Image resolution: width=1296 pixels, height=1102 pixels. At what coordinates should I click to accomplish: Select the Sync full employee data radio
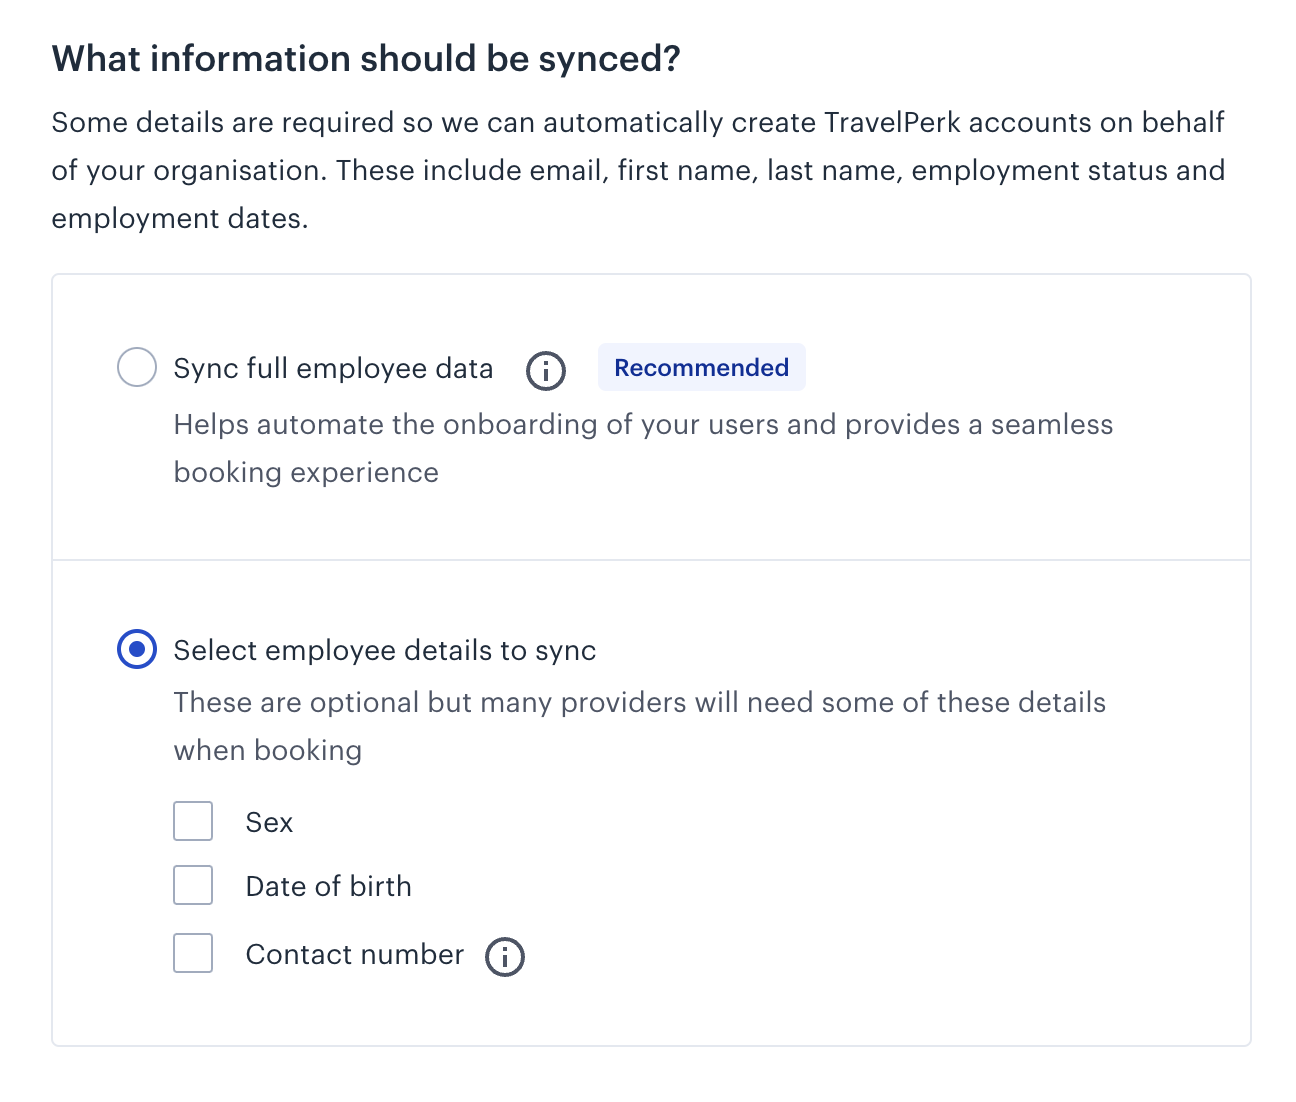pyautogui.click(x=137, y=367)
